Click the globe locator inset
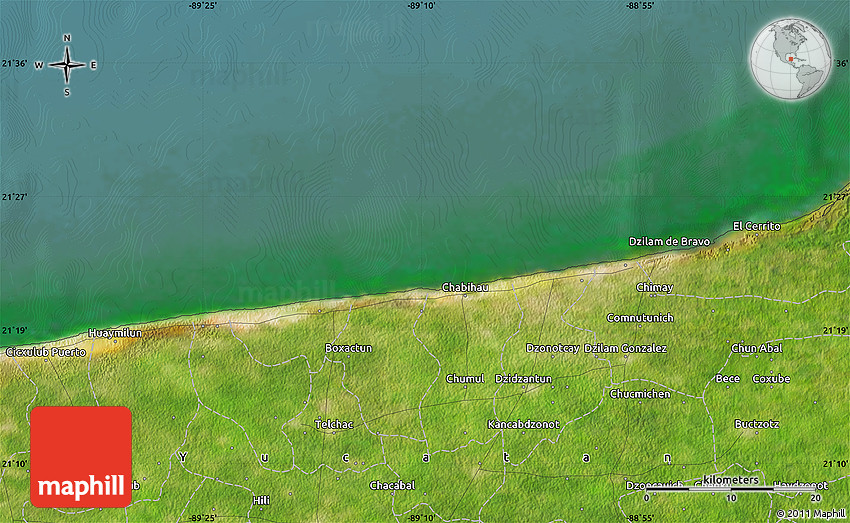850x523 pixels. tap(791, 57)
